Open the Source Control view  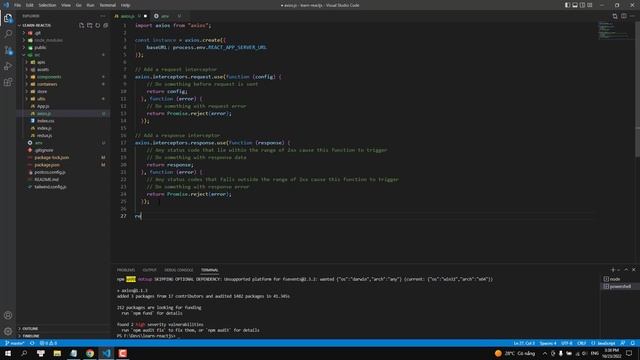[x=8, y=50]
